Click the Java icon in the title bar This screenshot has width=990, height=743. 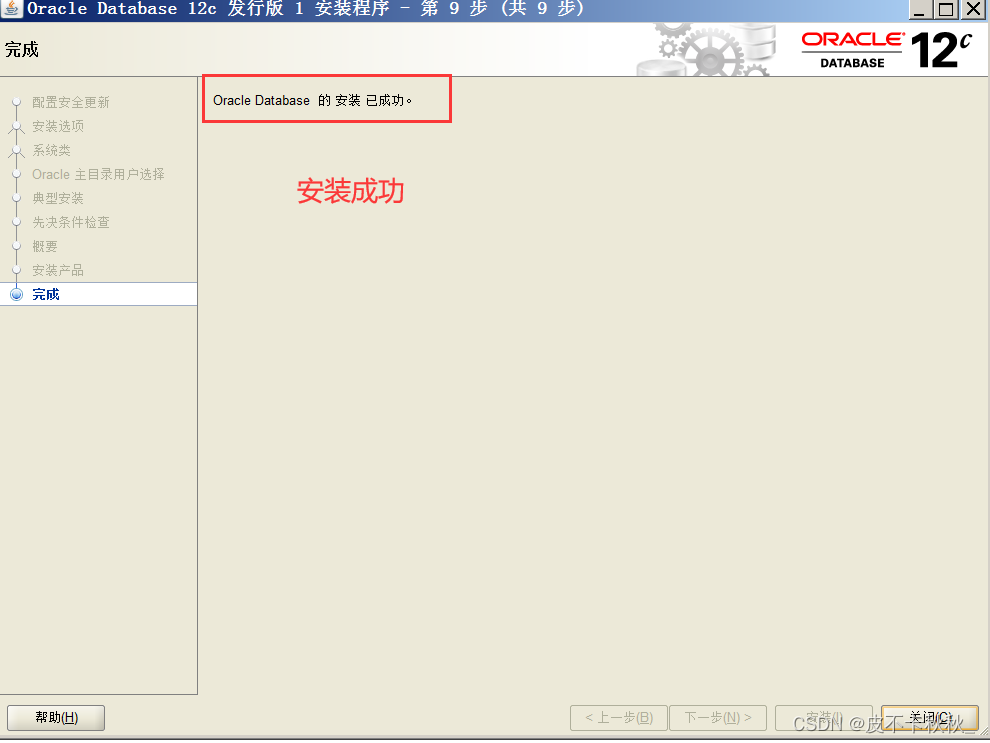[11, 9]
